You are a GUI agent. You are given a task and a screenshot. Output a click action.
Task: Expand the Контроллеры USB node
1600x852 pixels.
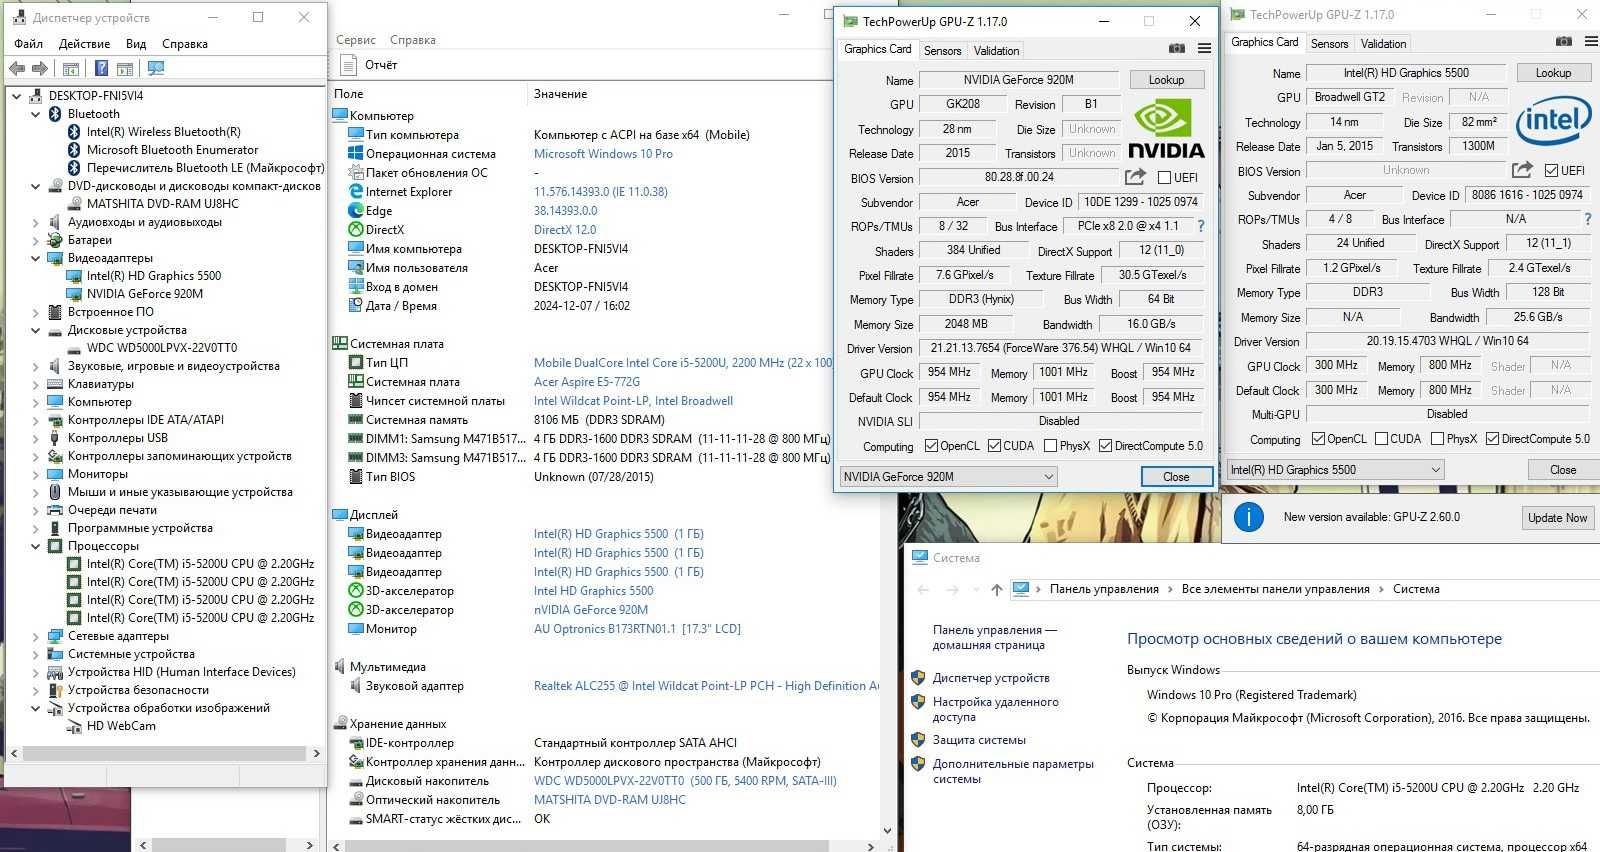coord(35,438)
